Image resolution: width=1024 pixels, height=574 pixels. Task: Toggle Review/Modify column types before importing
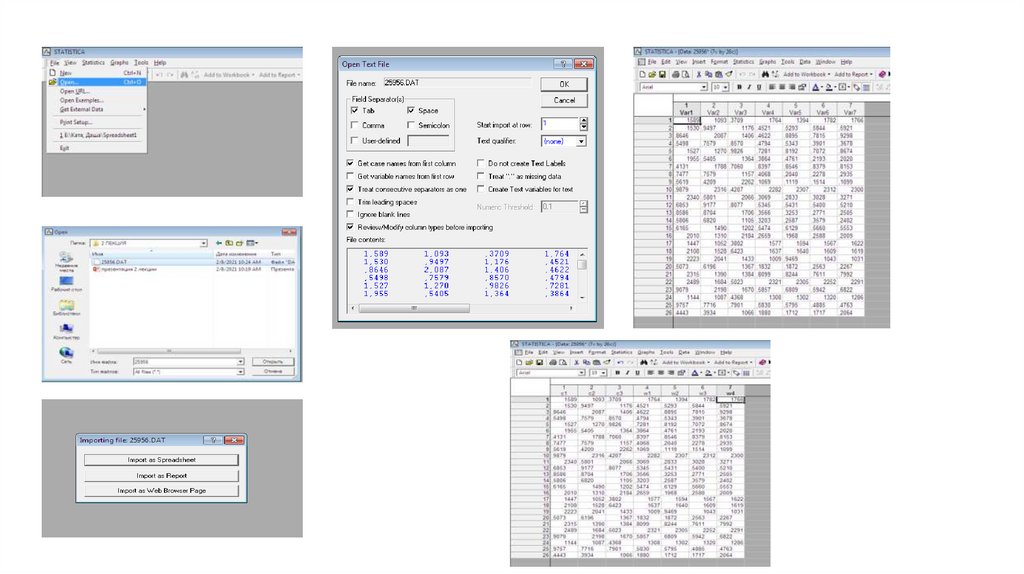350,227
